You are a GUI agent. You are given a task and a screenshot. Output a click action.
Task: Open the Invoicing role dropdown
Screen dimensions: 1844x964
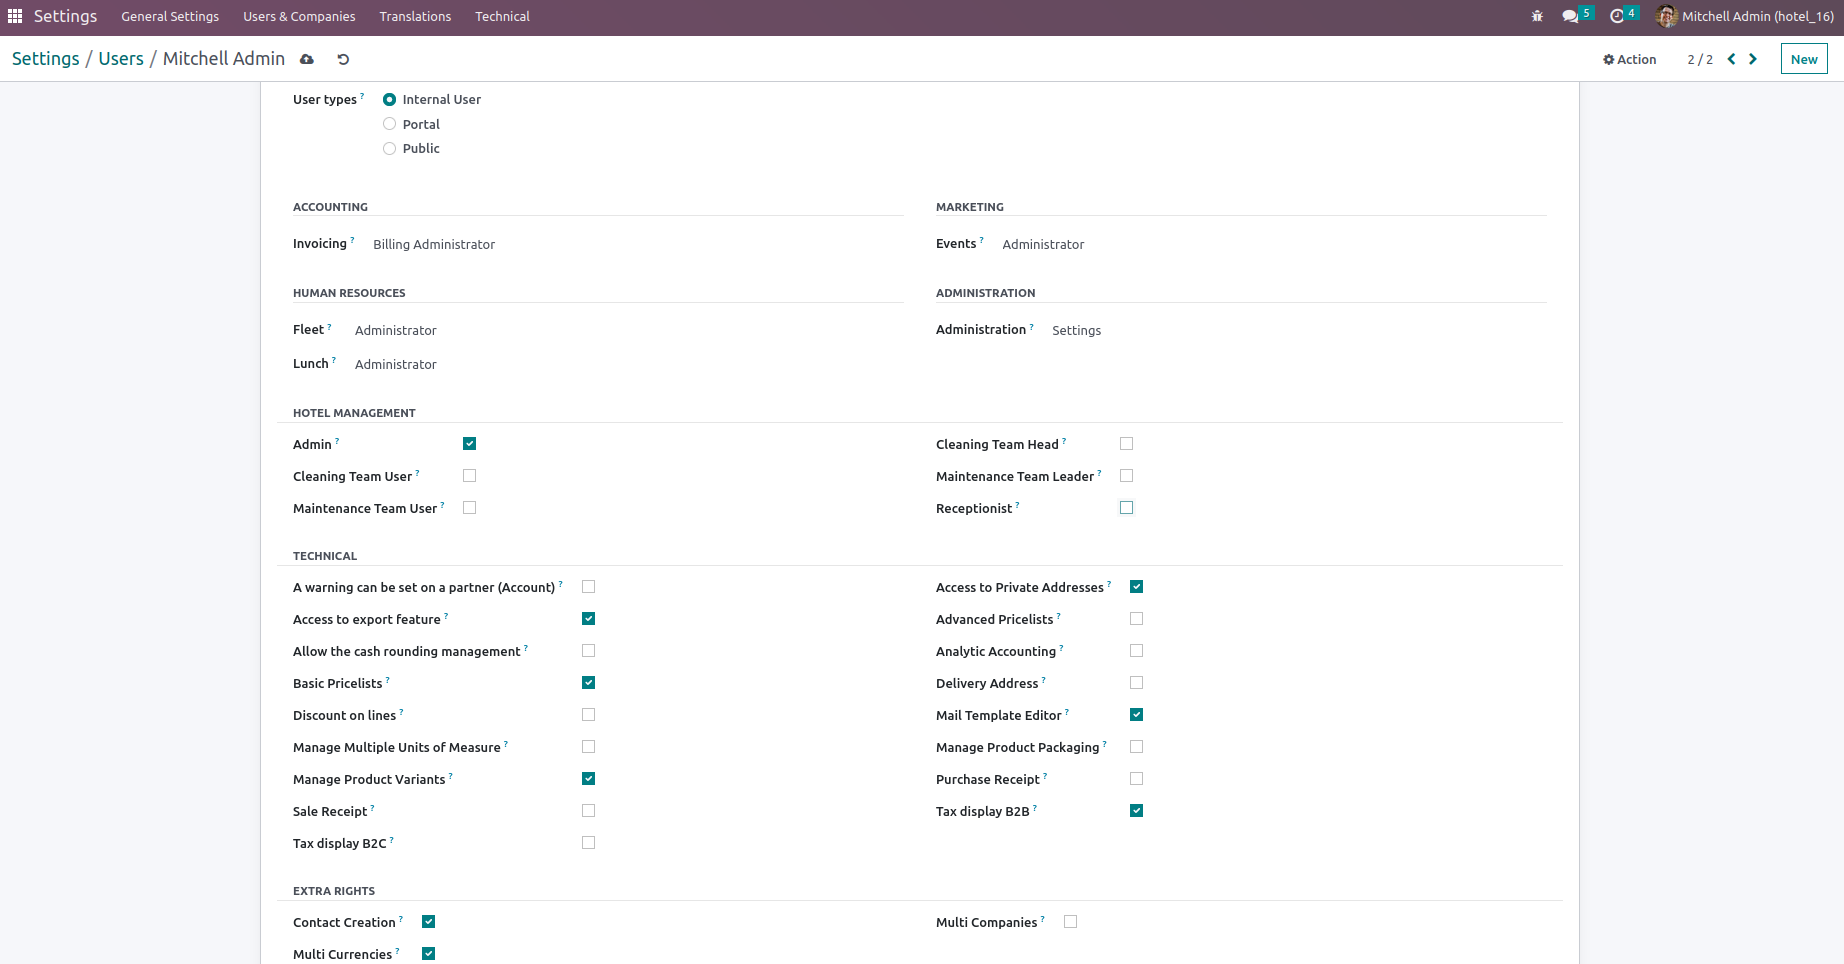pos(434,244)
